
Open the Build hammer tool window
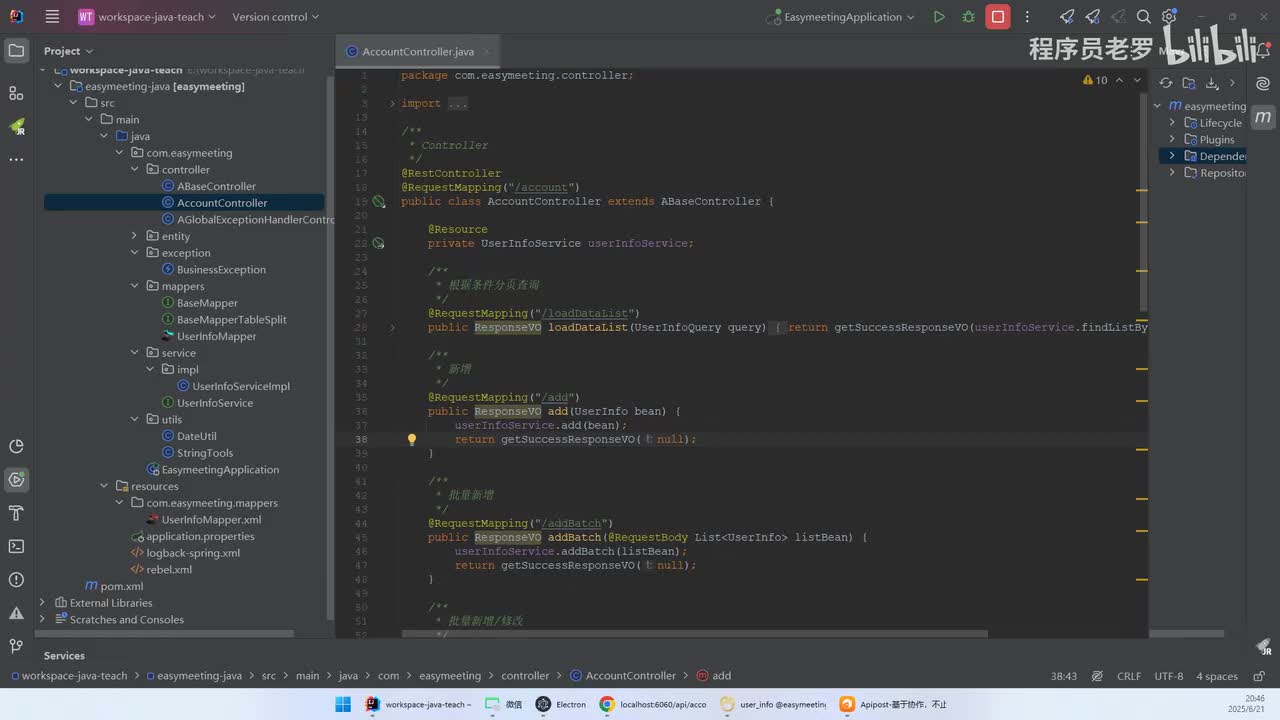coord(16,513)
